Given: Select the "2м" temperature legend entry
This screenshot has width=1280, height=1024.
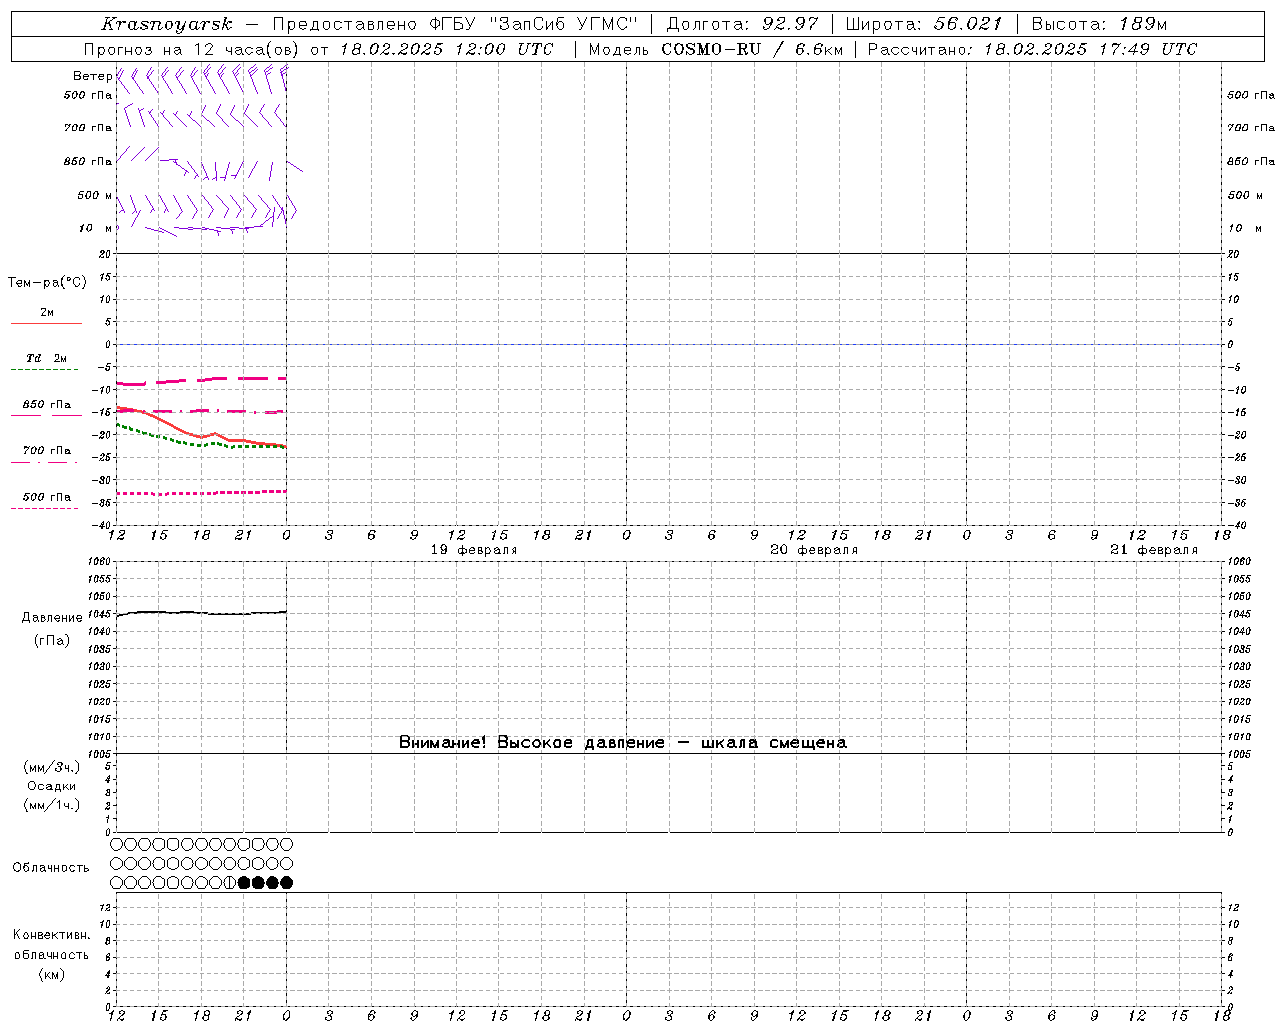Looking at the screenshot, I should click(x=47, y=313).
